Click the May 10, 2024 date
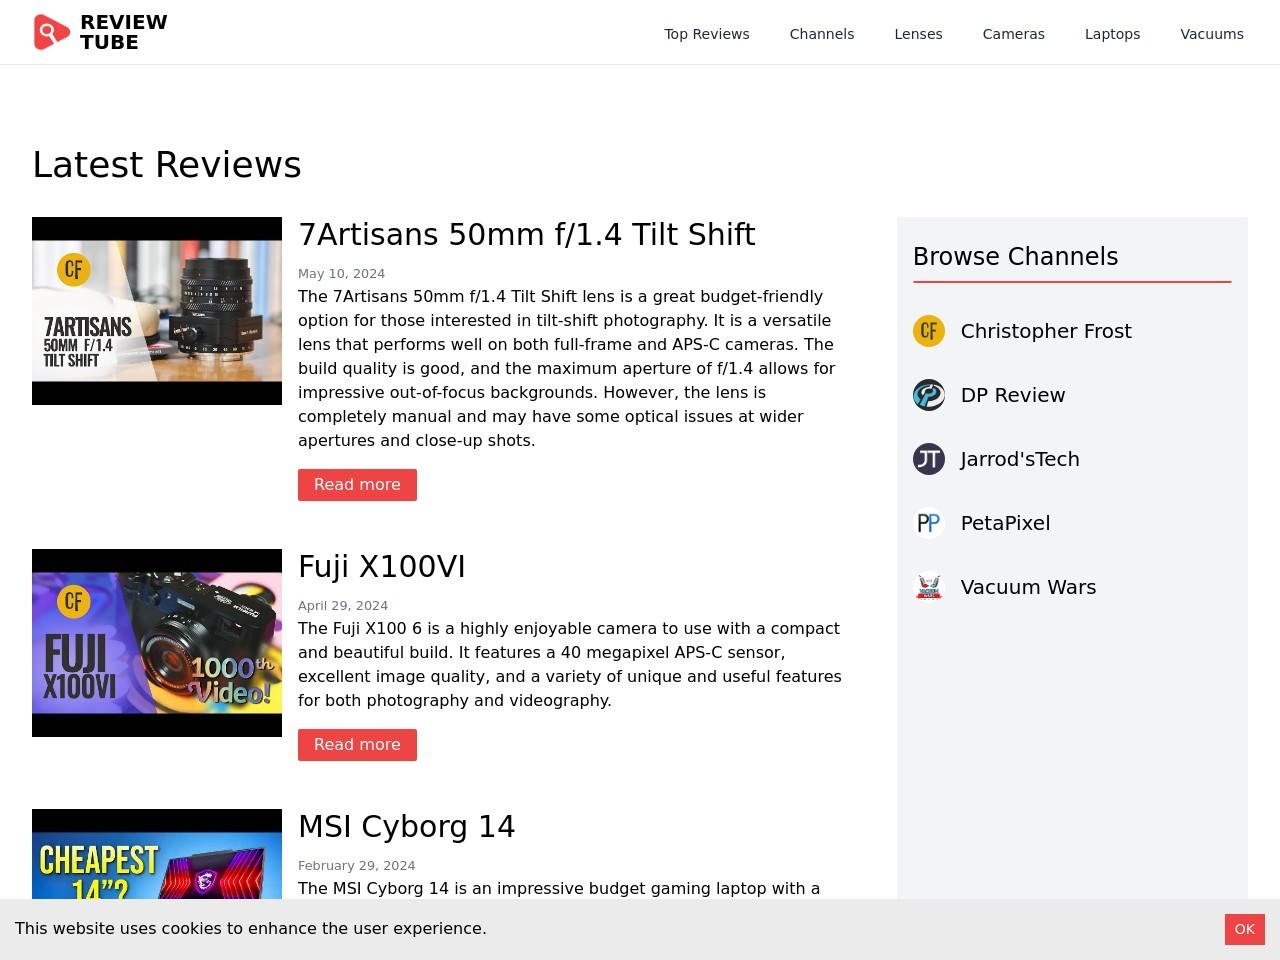The height and width of the screenshot is (960, 1280). pyautogui.click(x=341, y=274)
